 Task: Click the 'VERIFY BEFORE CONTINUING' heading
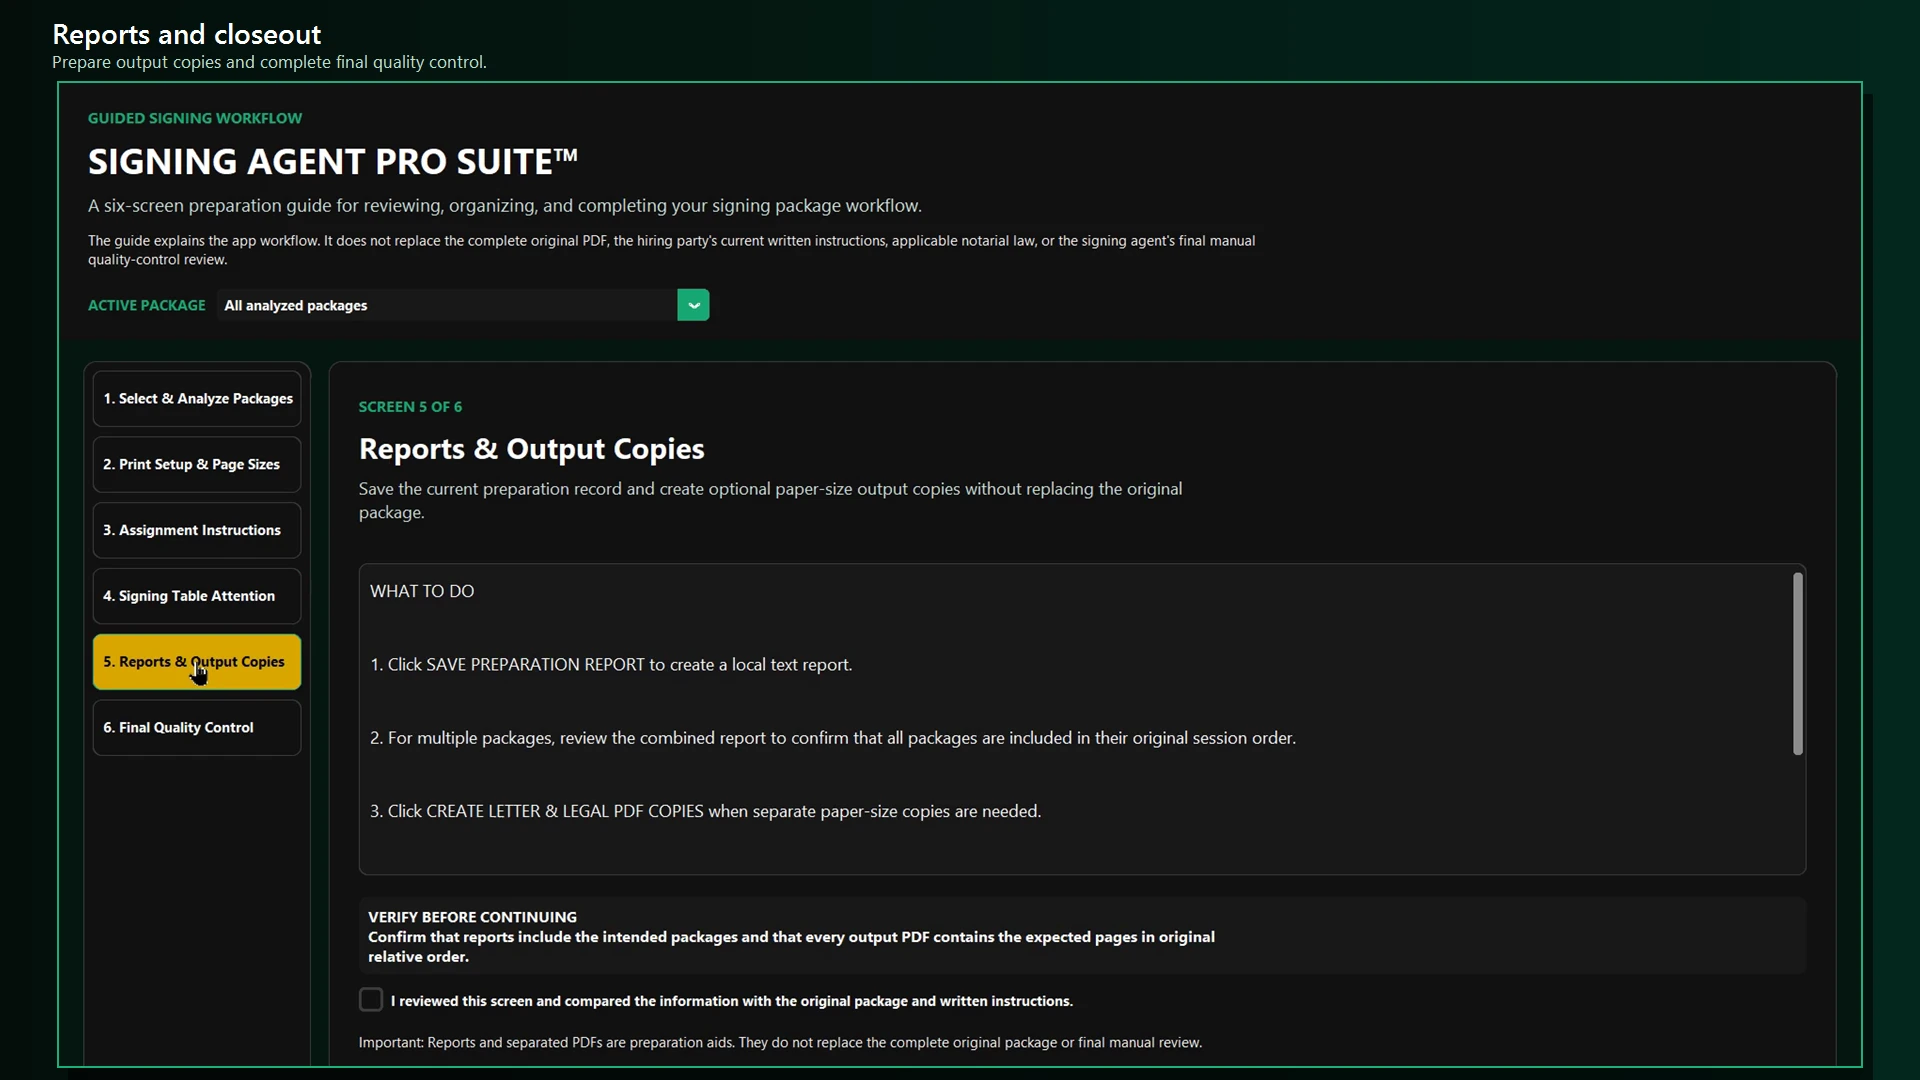pos(472,917)
